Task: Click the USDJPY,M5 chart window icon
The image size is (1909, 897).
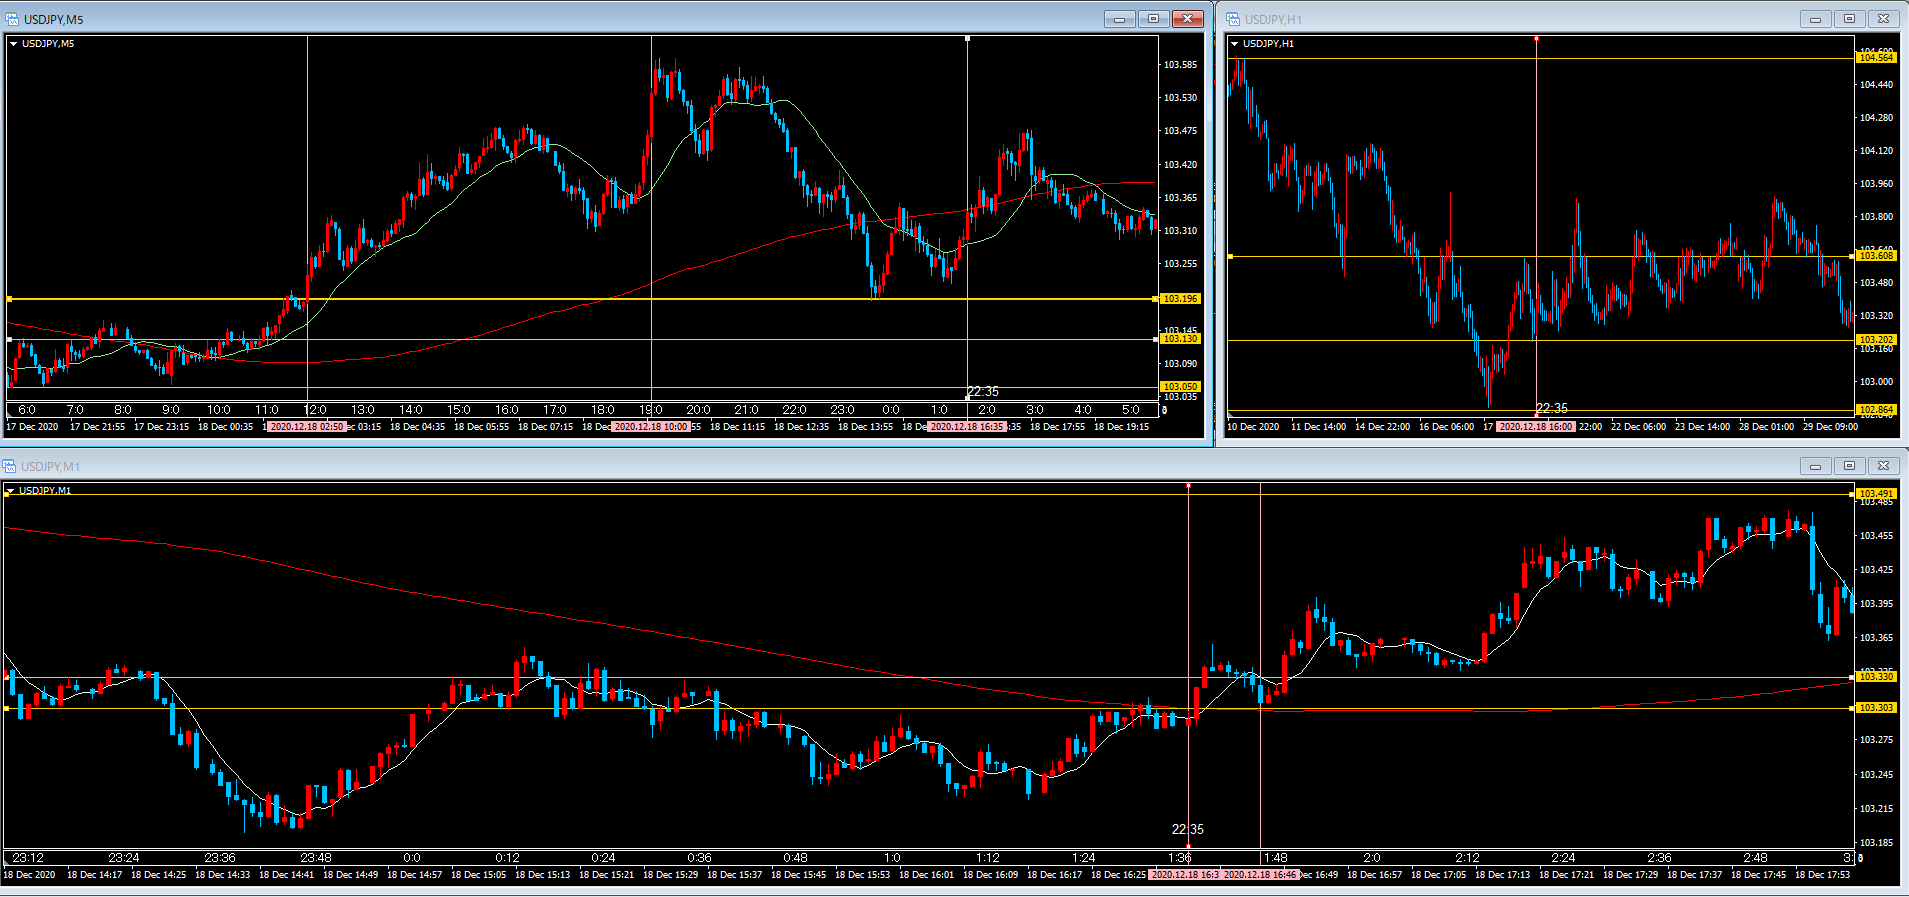Action: 12,19
